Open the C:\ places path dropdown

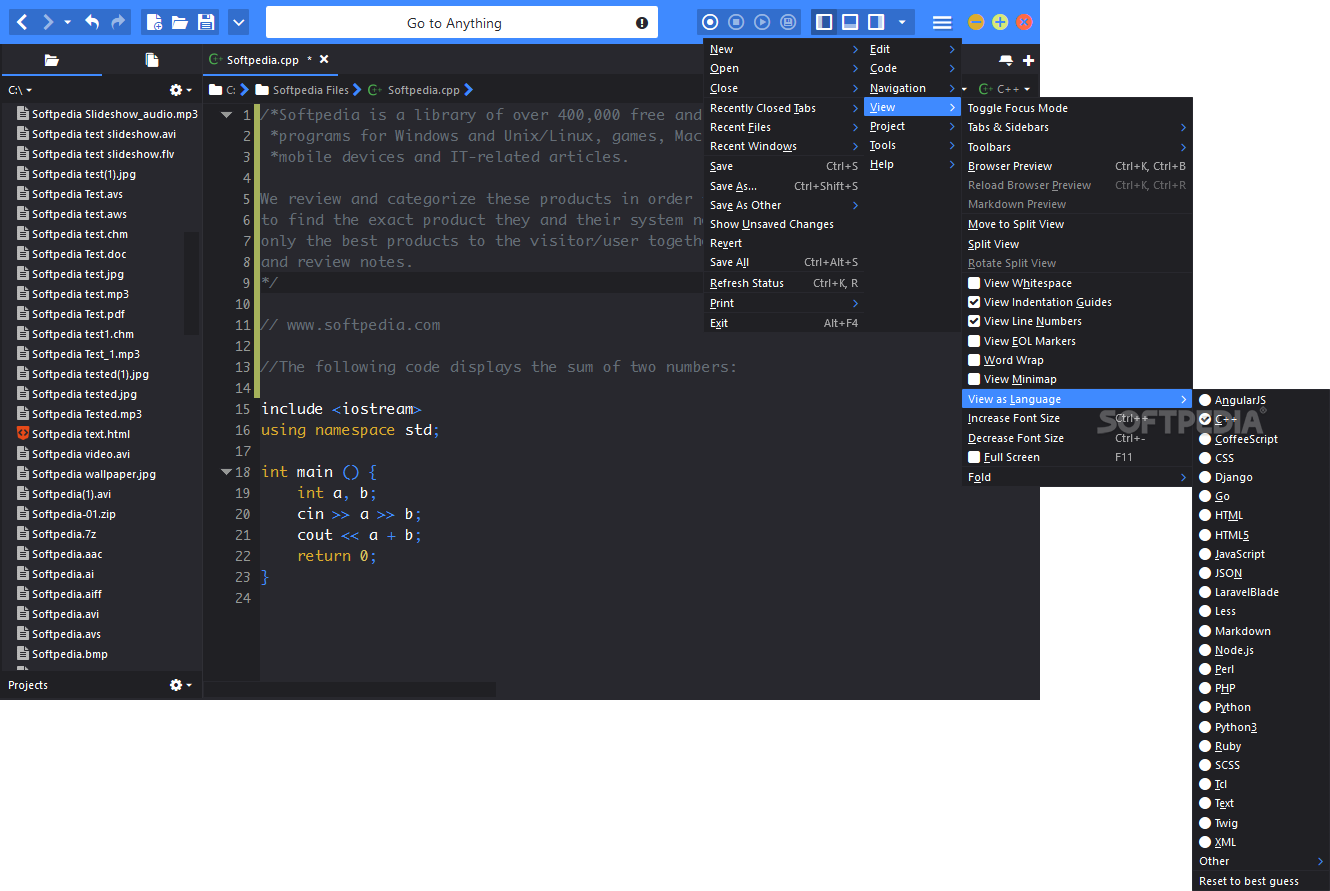(20, 90)
